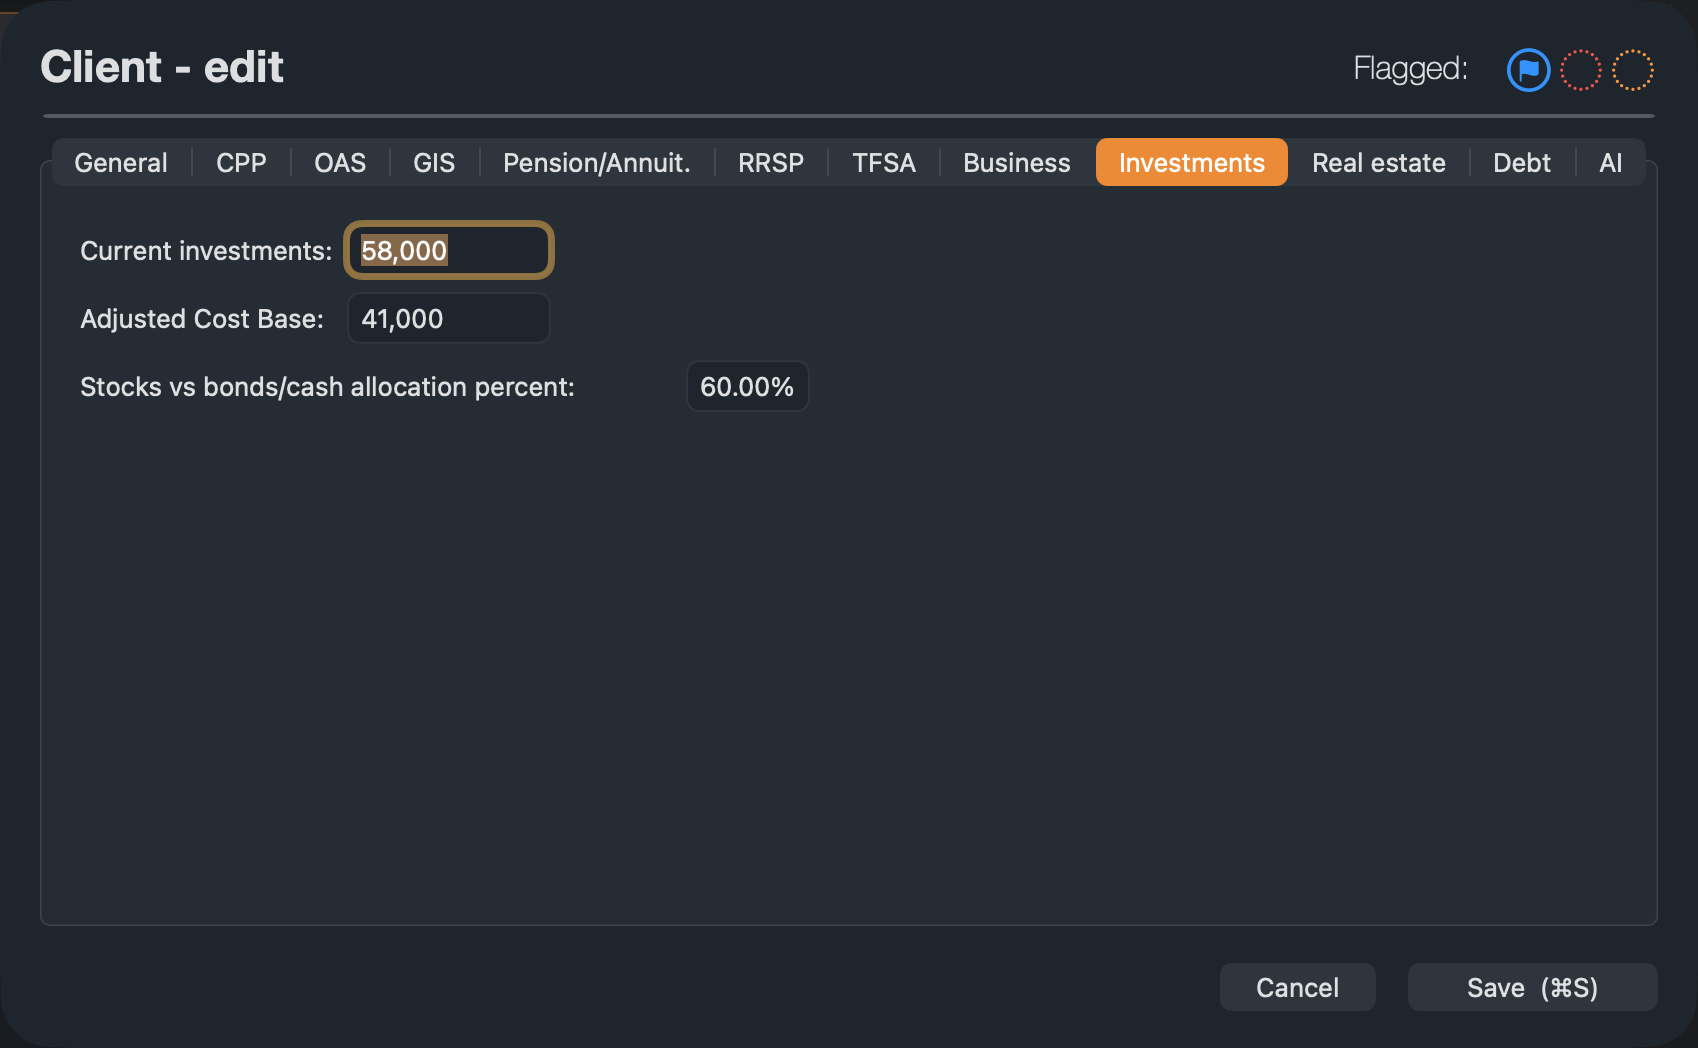Toggle the red dotted flag circle
Image resolution: width=1698 pixels, height=1048 pixels.
[1581, 70]
